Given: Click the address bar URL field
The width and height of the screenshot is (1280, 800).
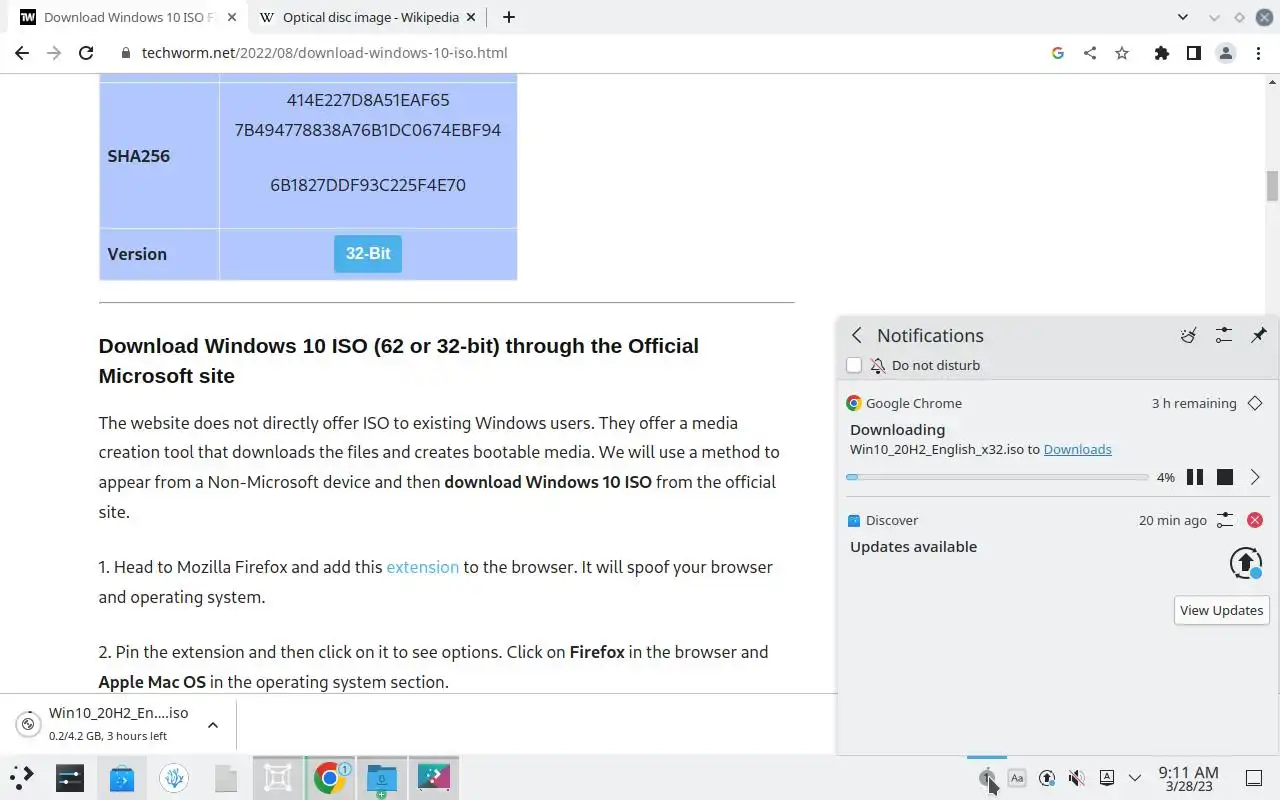Looking at the screenshot, I should [582, 53].
